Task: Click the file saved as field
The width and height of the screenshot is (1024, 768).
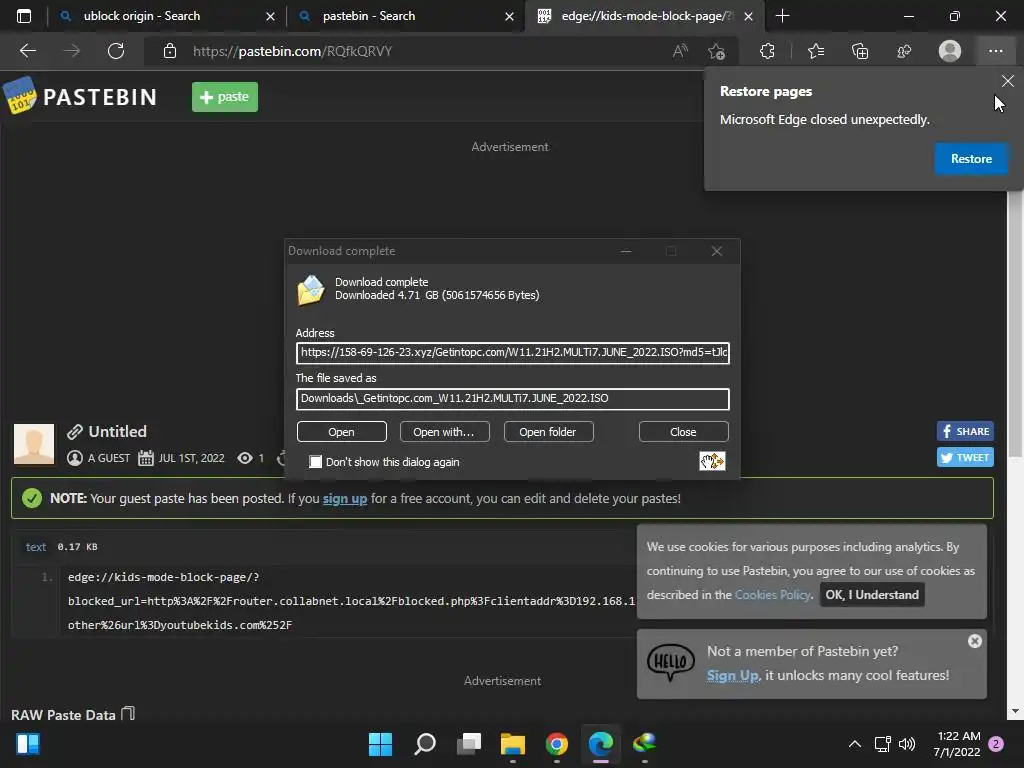Action: (513, 398)
